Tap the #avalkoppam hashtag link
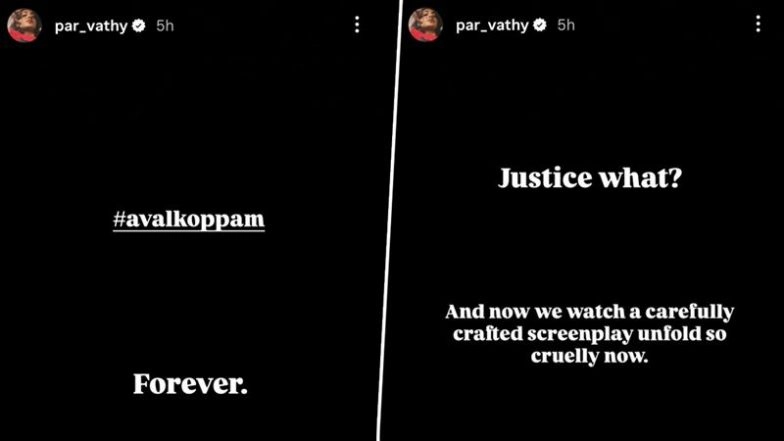This screenshot has width=784, height=441. pyautogui.click(x=188, y=220)
